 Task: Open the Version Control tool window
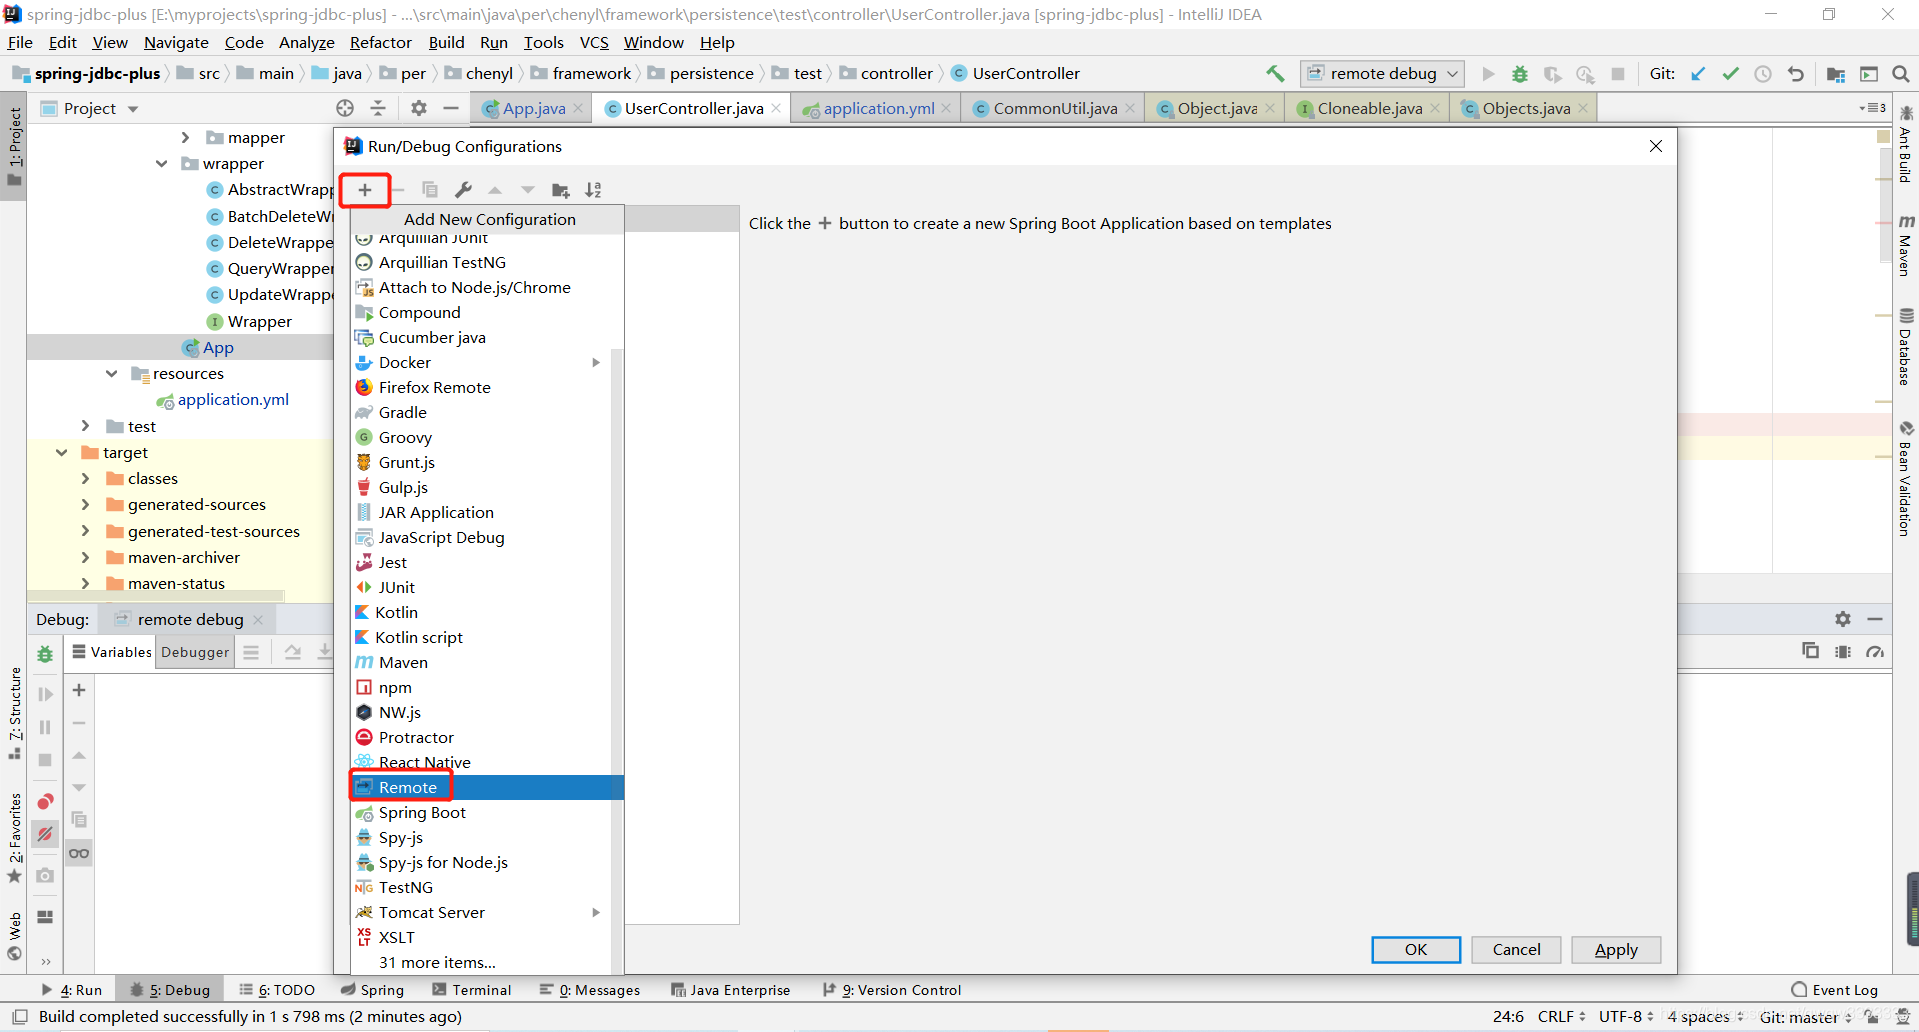[892, 990]
